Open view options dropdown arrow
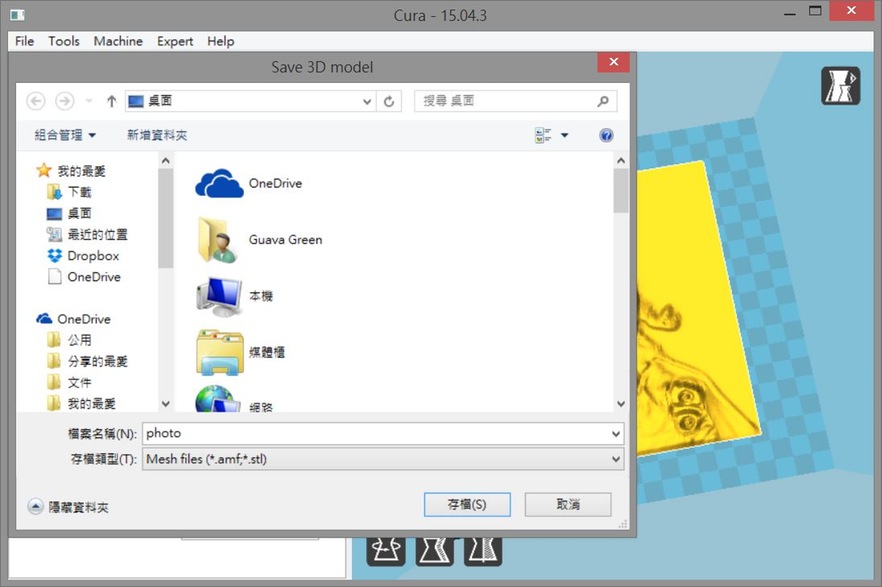This screenshot has width=882, height=587. click(x=565, y=136)
